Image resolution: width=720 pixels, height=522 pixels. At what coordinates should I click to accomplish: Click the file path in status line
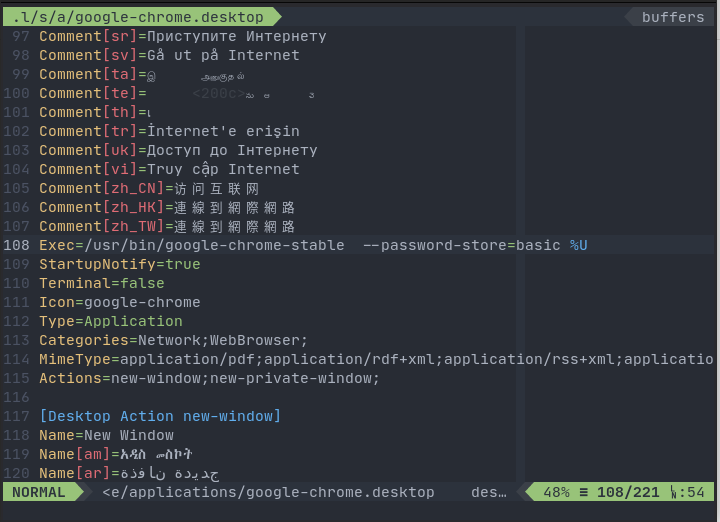pos(268,492)
